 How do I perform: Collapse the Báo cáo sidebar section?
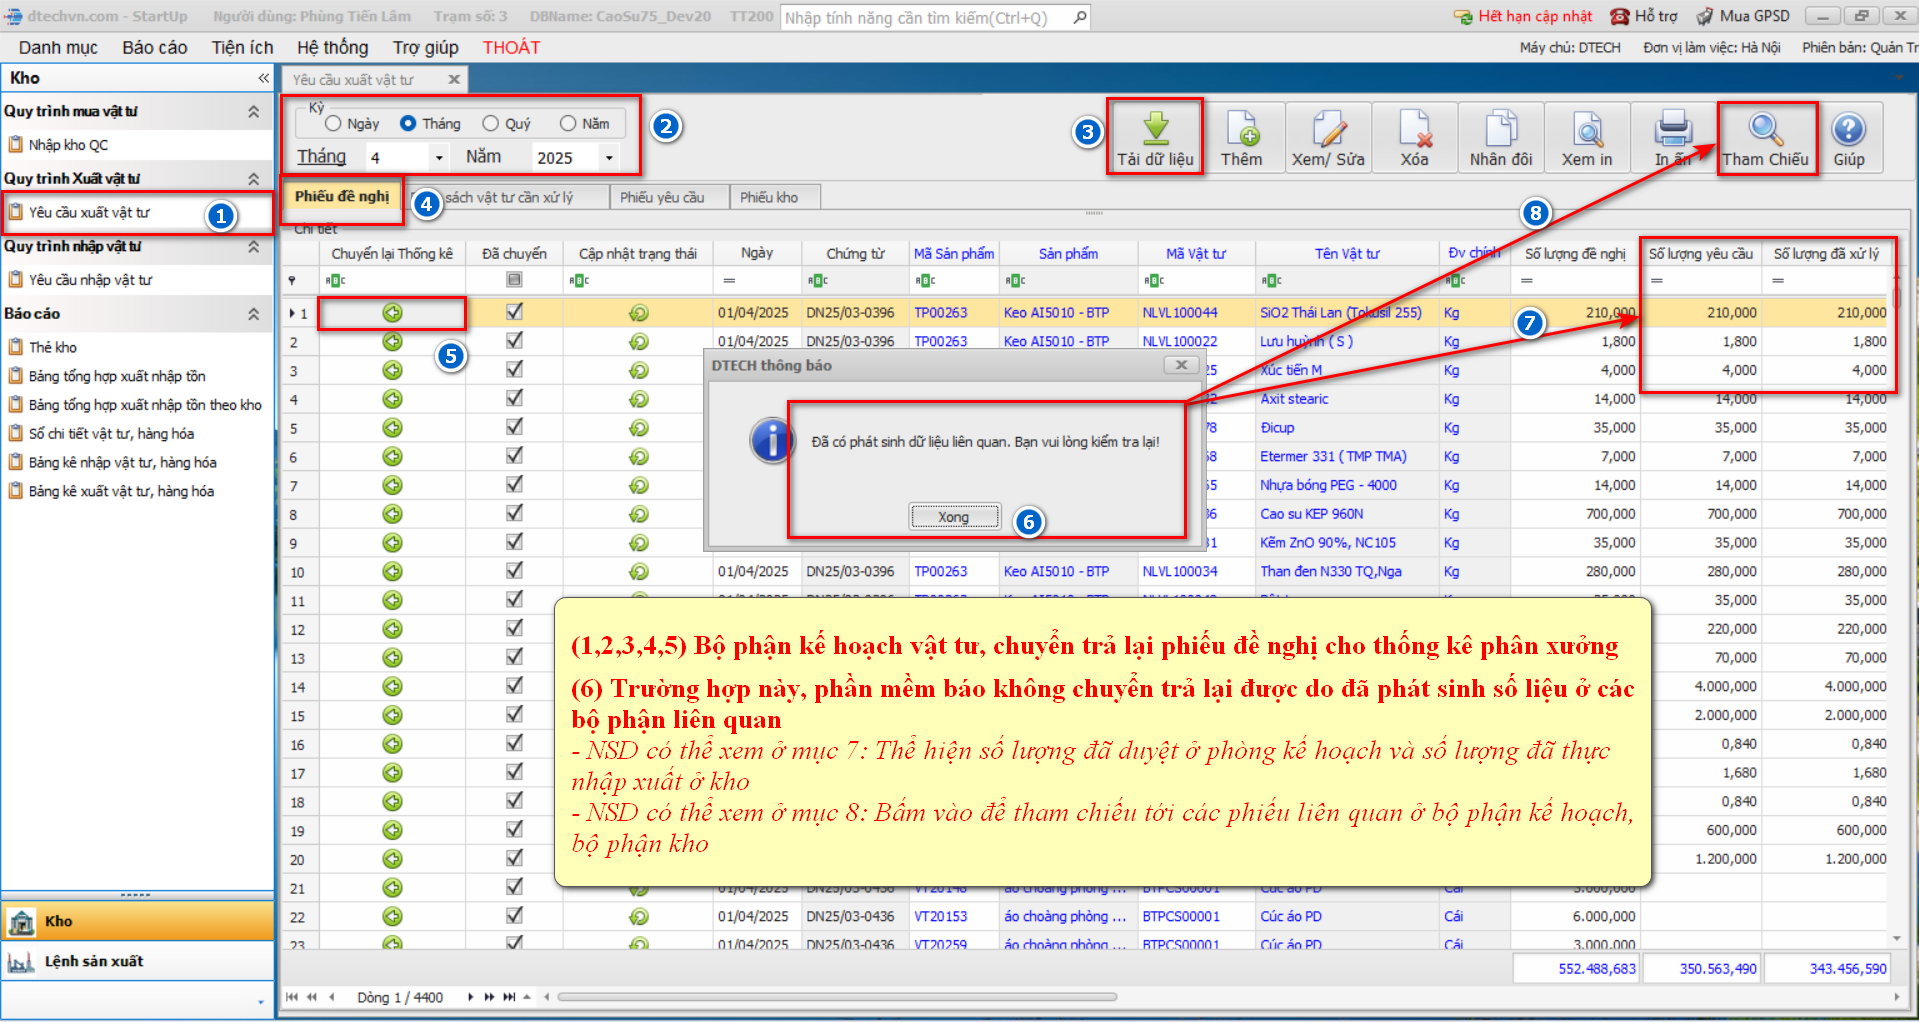tap(253, 314)
